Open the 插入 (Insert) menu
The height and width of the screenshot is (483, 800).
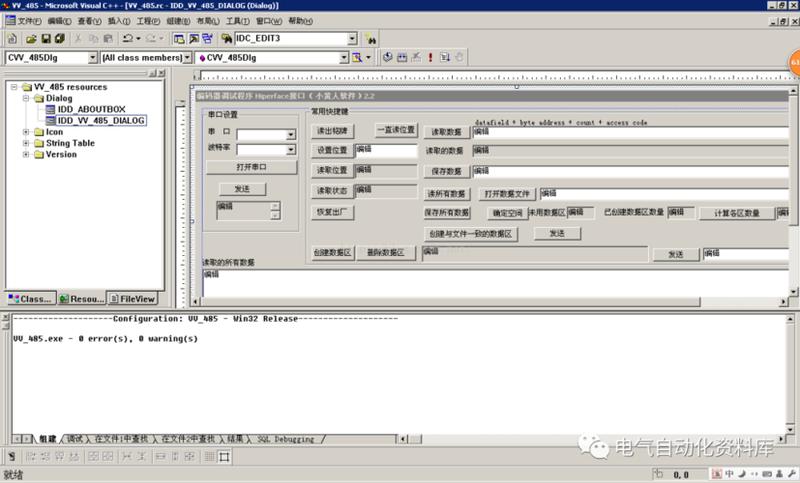click(119, 21)
